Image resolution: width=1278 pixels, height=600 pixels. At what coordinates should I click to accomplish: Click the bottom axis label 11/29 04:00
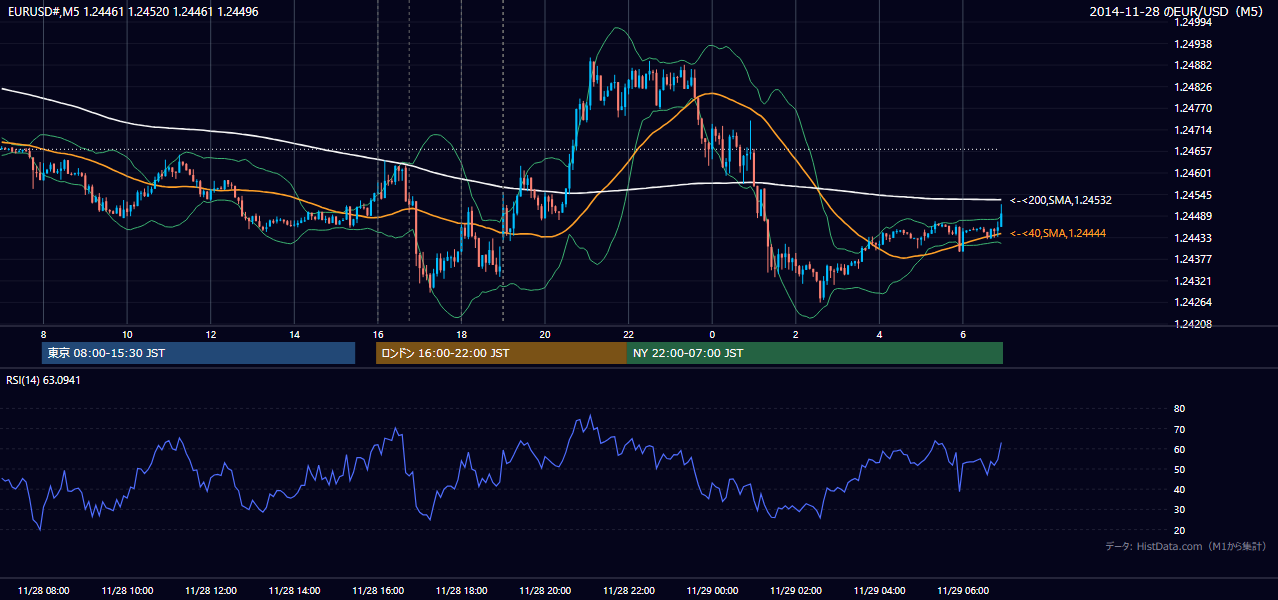879,591
